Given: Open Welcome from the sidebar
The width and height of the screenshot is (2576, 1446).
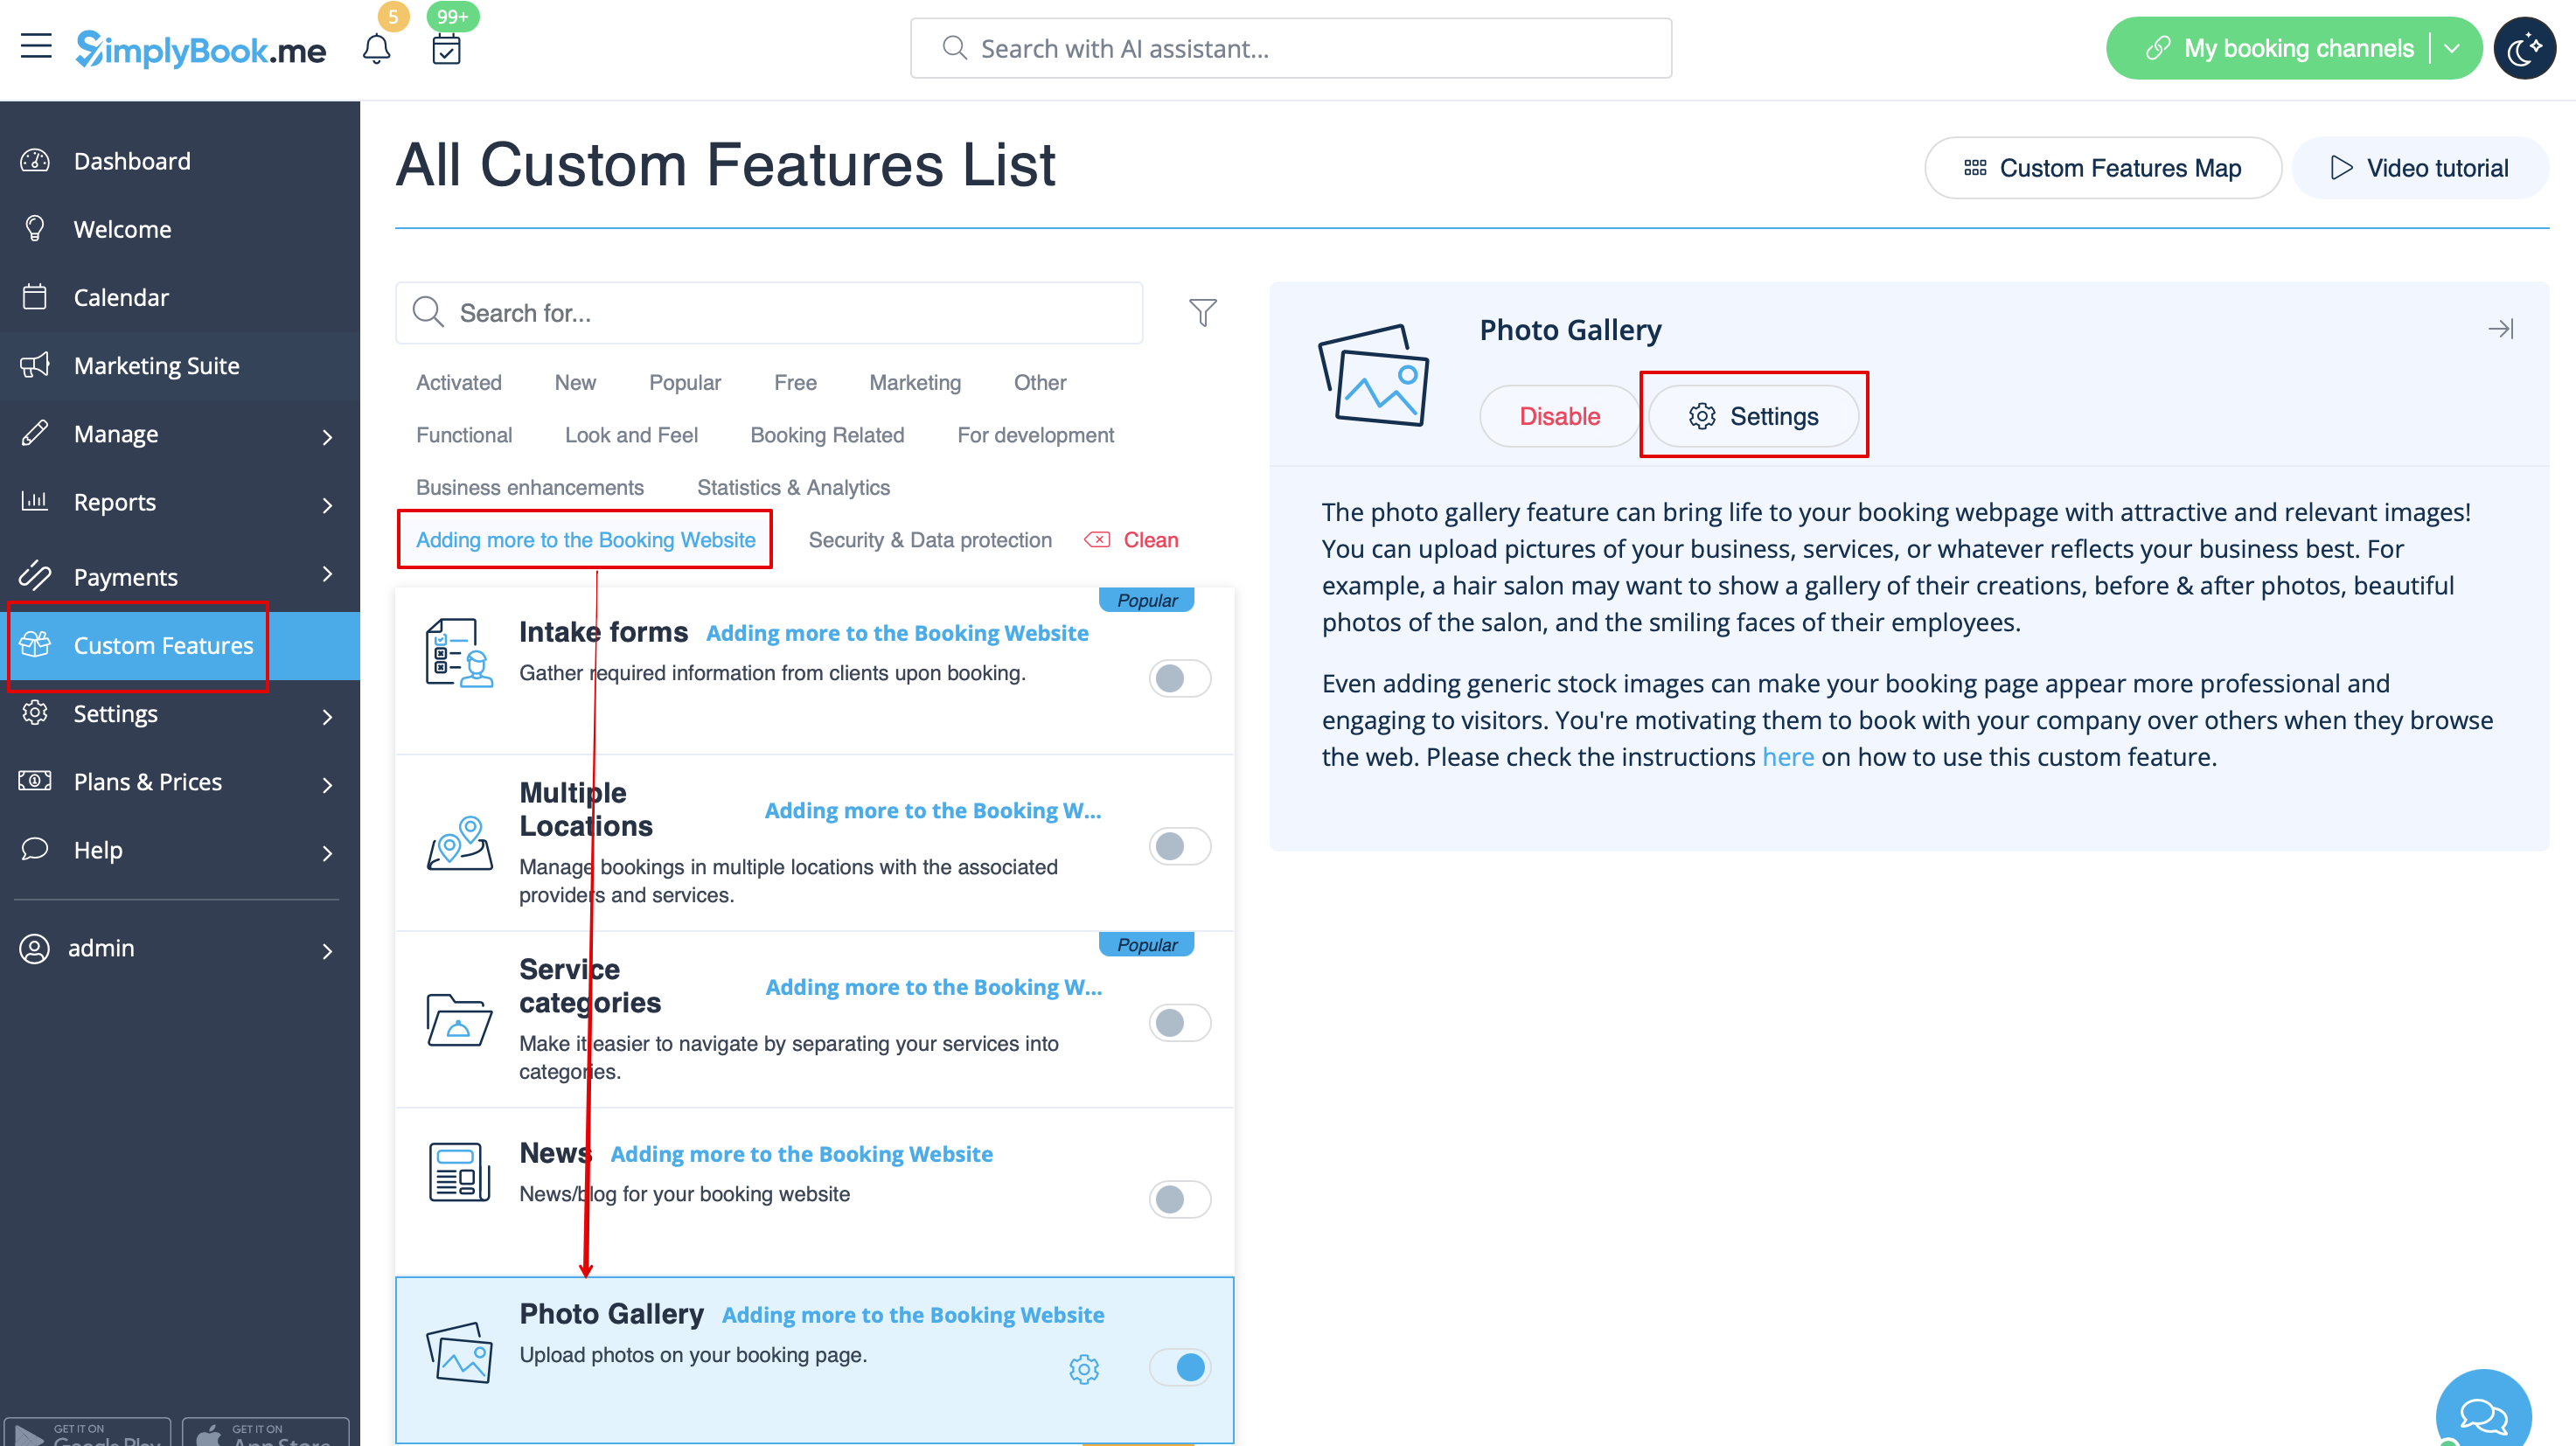Looking at the screenshot, I should (180, 229).
